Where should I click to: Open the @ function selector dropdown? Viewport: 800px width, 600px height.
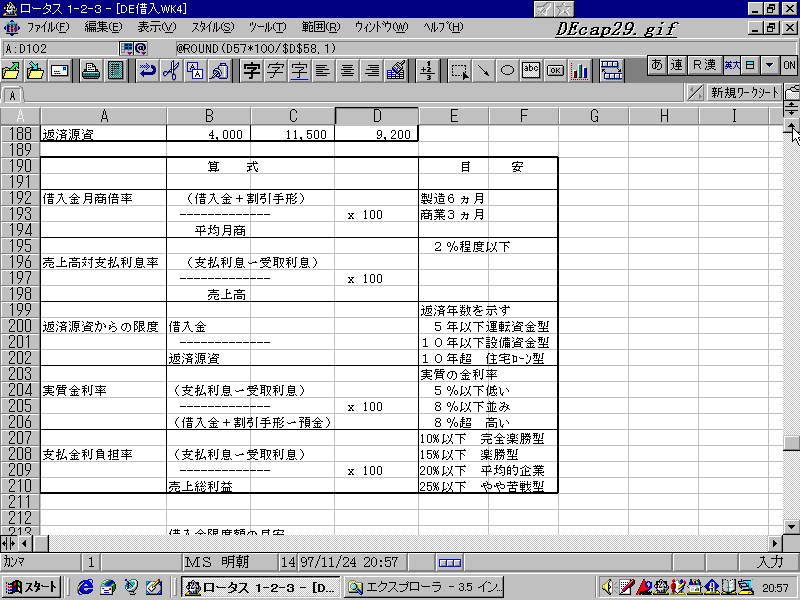point(140,47)
